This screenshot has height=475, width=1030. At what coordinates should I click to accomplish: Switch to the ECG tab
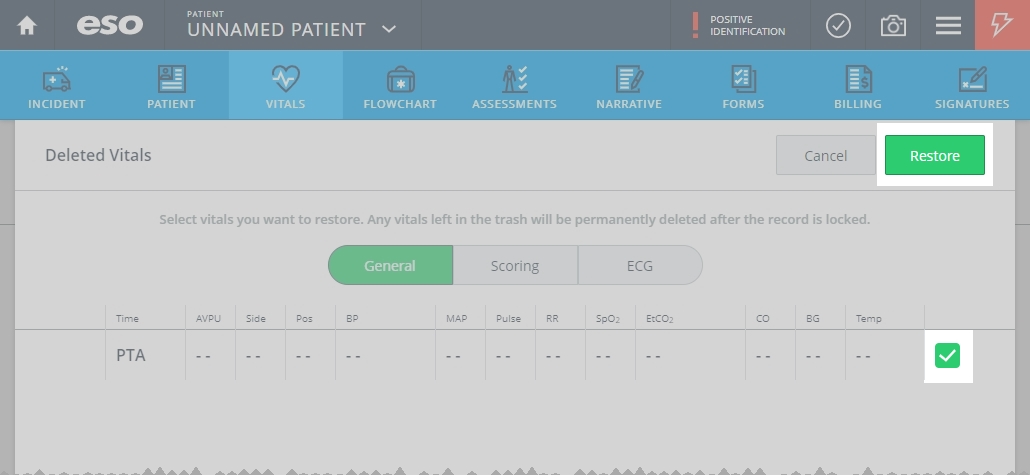[640, 265]
